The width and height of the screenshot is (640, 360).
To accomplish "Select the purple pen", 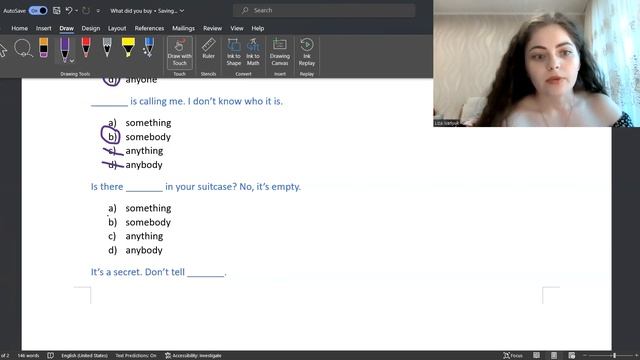I will (64, 49).
